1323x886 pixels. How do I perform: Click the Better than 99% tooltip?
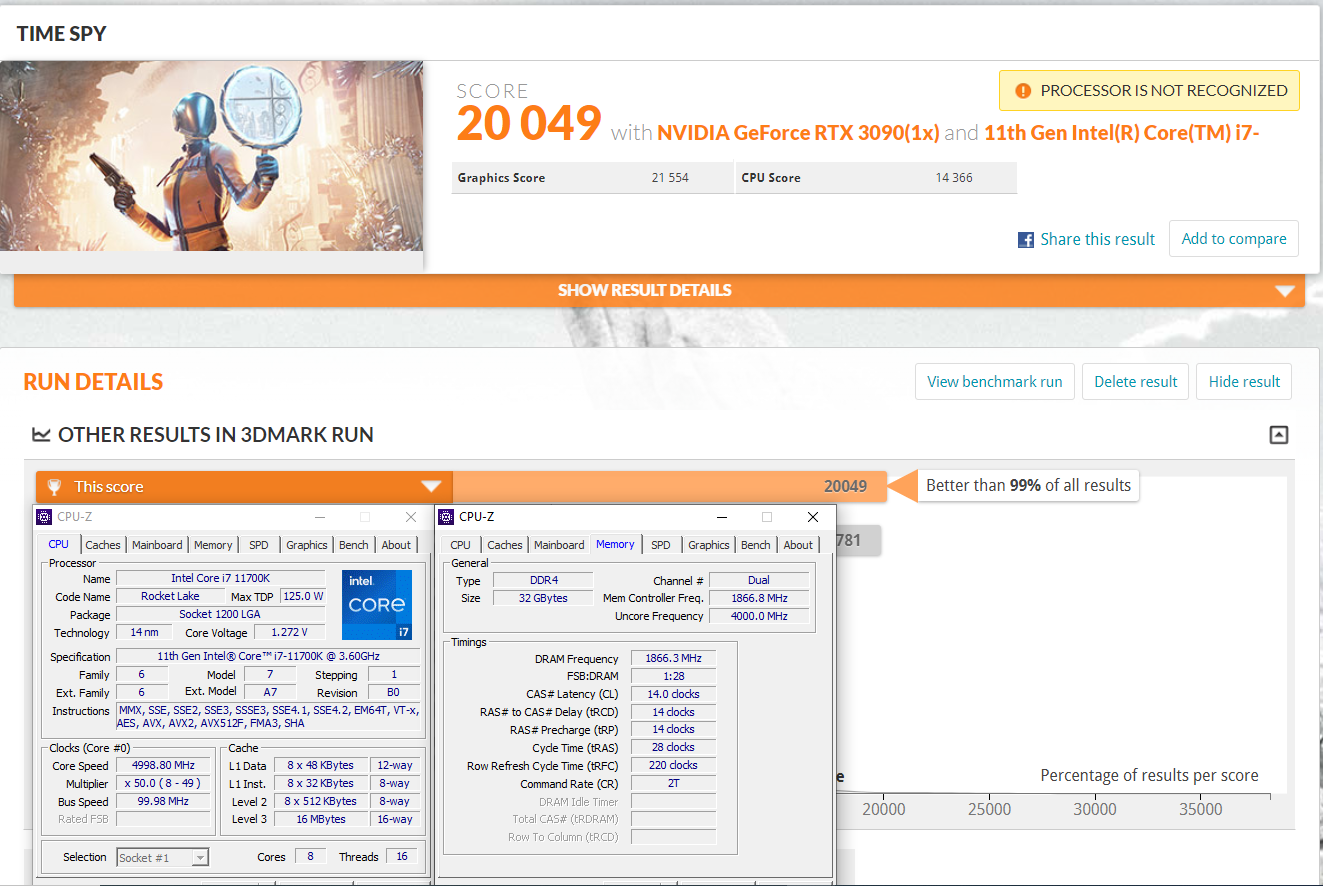pyautogui.click(x=1028, y=486)
